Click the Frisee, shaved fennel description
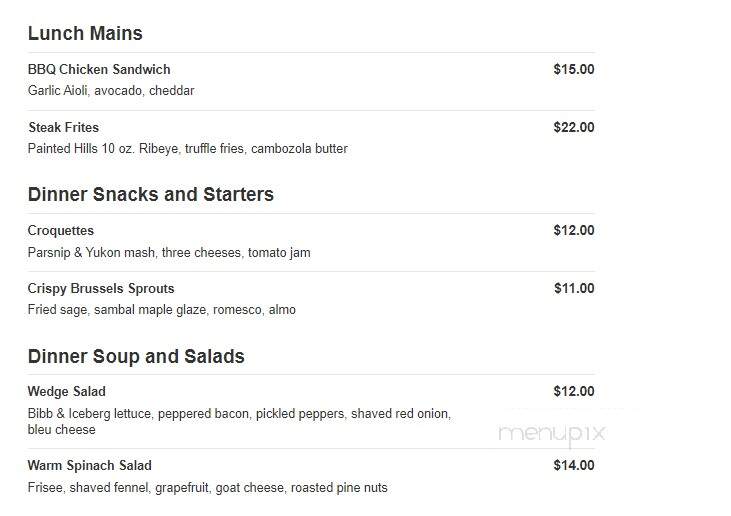731x516 pixels. click(207, 488)
